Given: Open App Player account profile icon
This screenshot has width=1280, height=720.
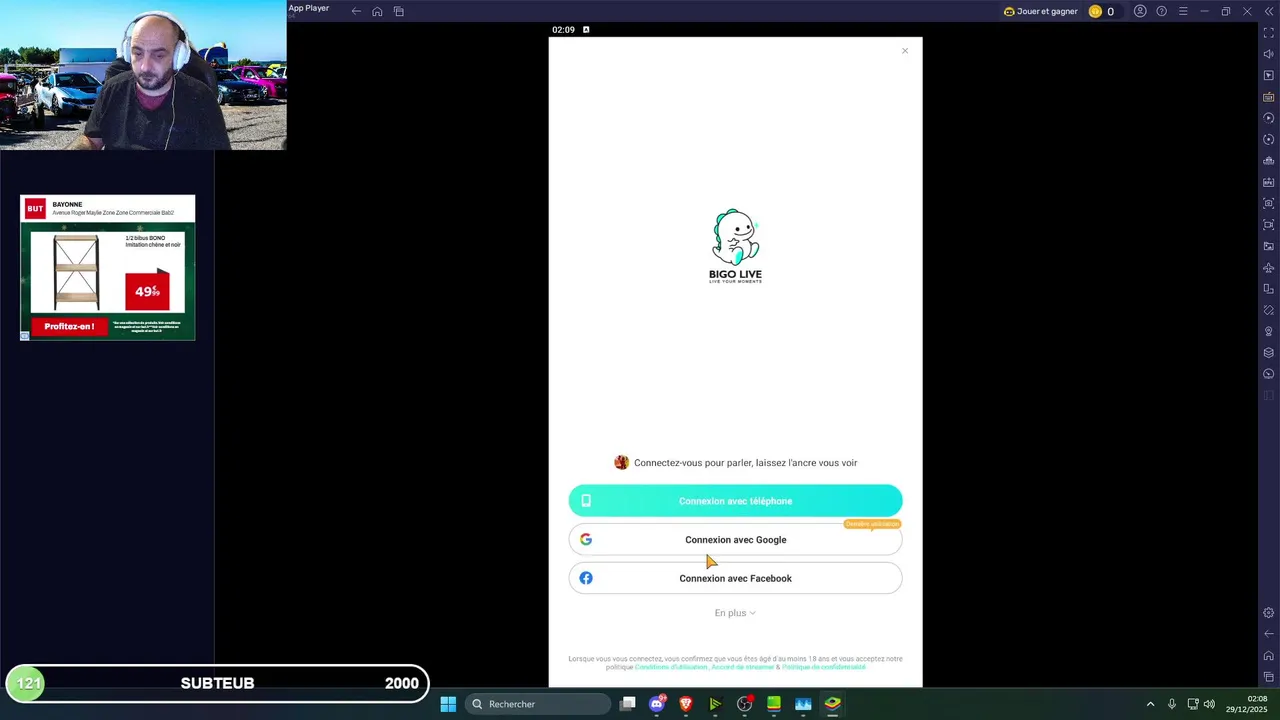Looking at the screenshot, I should click(x=1140, y=11).
